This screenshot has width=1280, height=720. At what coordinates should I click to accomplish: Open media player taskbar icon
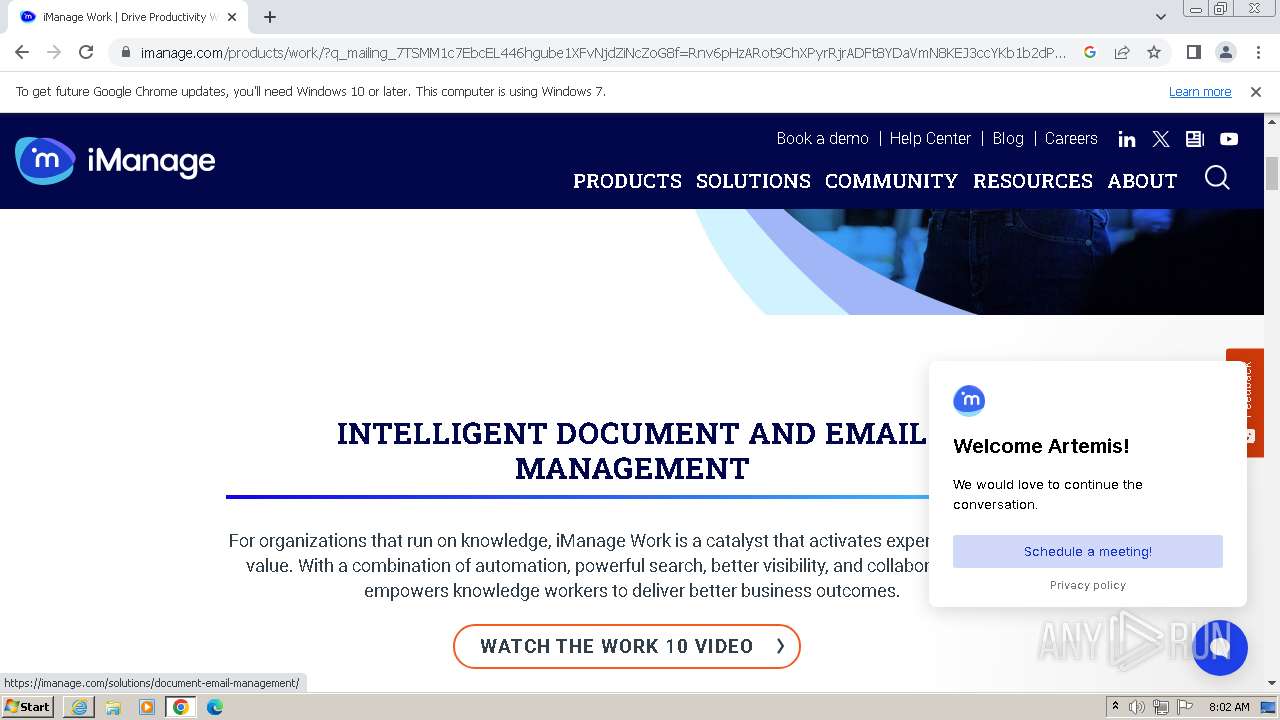(x=147, y=707)
